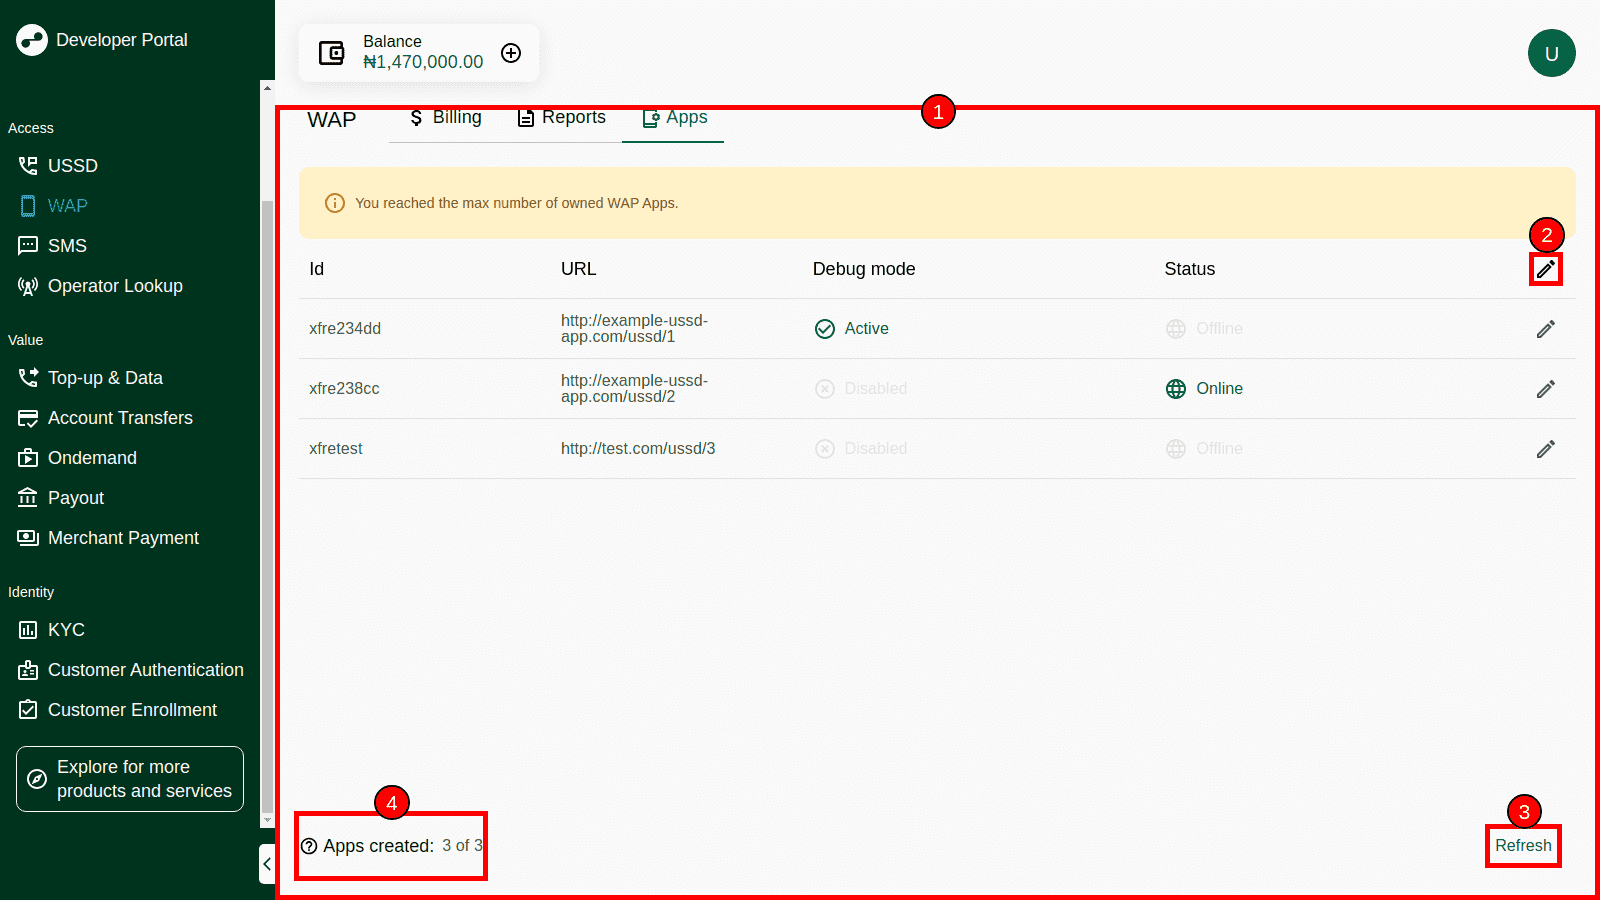
Task: Select the Apps tab
Action: pos(674,118)
